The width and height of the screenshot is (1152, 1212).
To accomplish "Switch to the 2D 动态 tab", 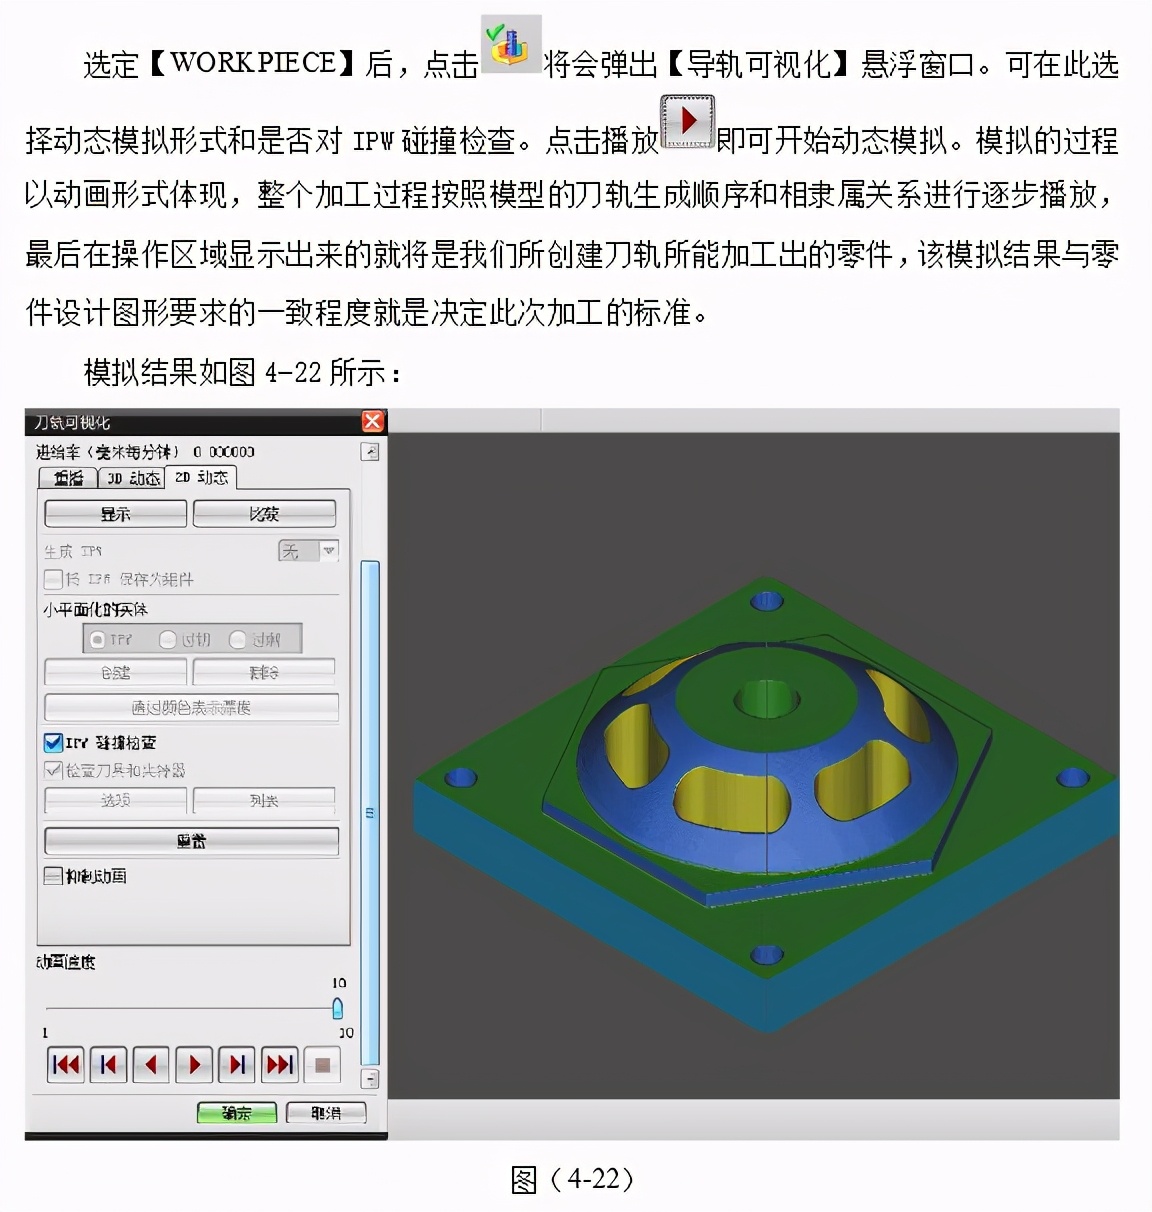I will point(201,477).
